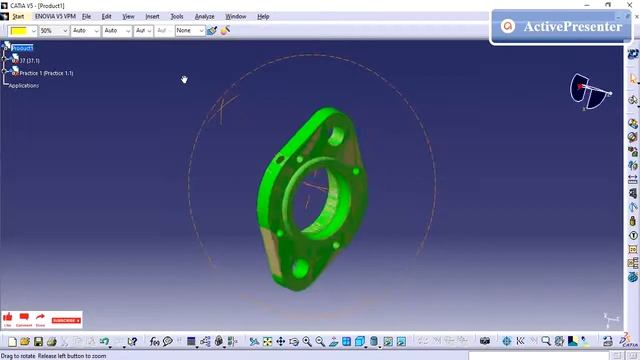
Task: Click the red Subscribe button
Action: [66, 320]
